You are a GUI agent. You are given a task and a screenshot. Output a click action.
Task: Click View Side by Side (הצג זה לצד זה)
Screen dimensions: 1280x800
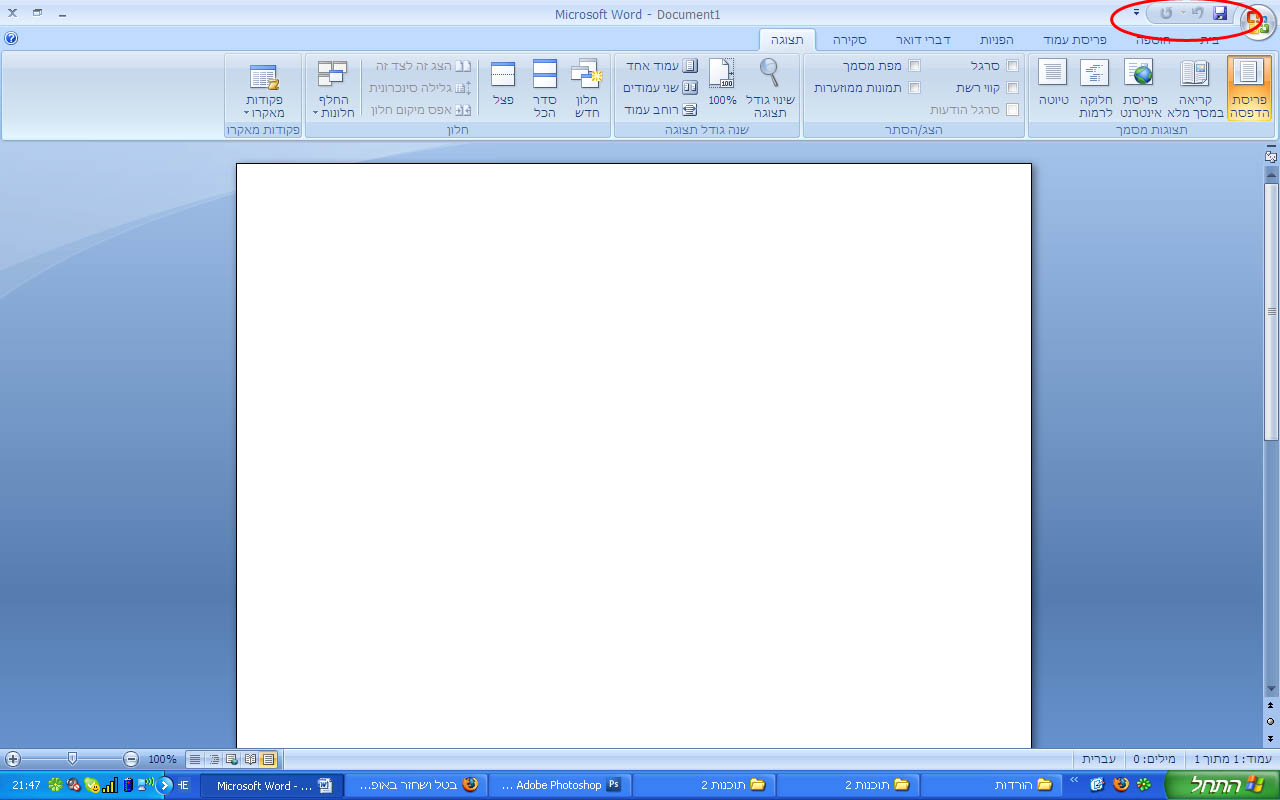click(423, 66)
